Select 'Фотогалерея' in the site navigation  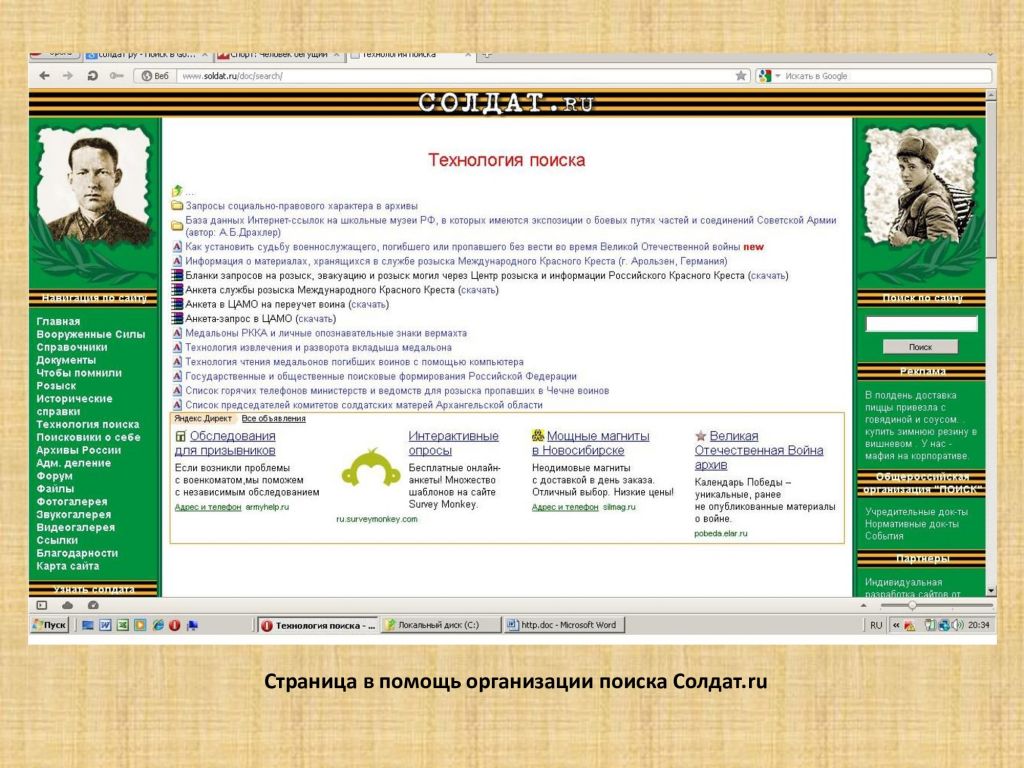point(72,502)
